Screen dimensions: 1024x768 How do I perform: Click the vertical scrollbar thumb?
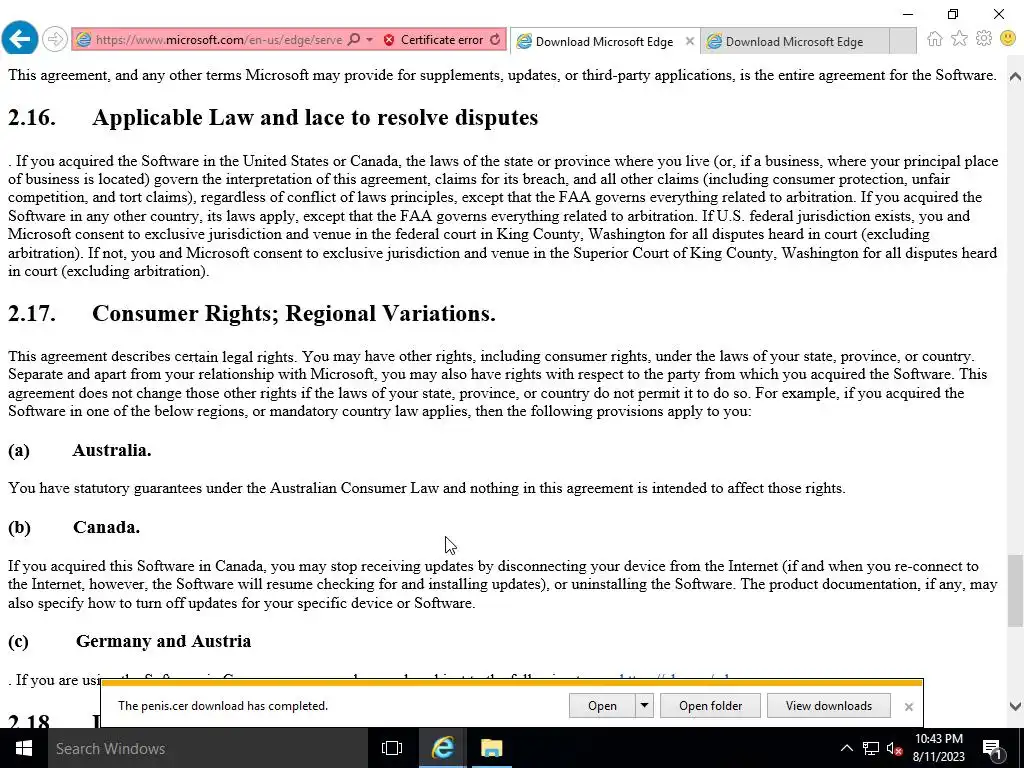coord(1015,590)
